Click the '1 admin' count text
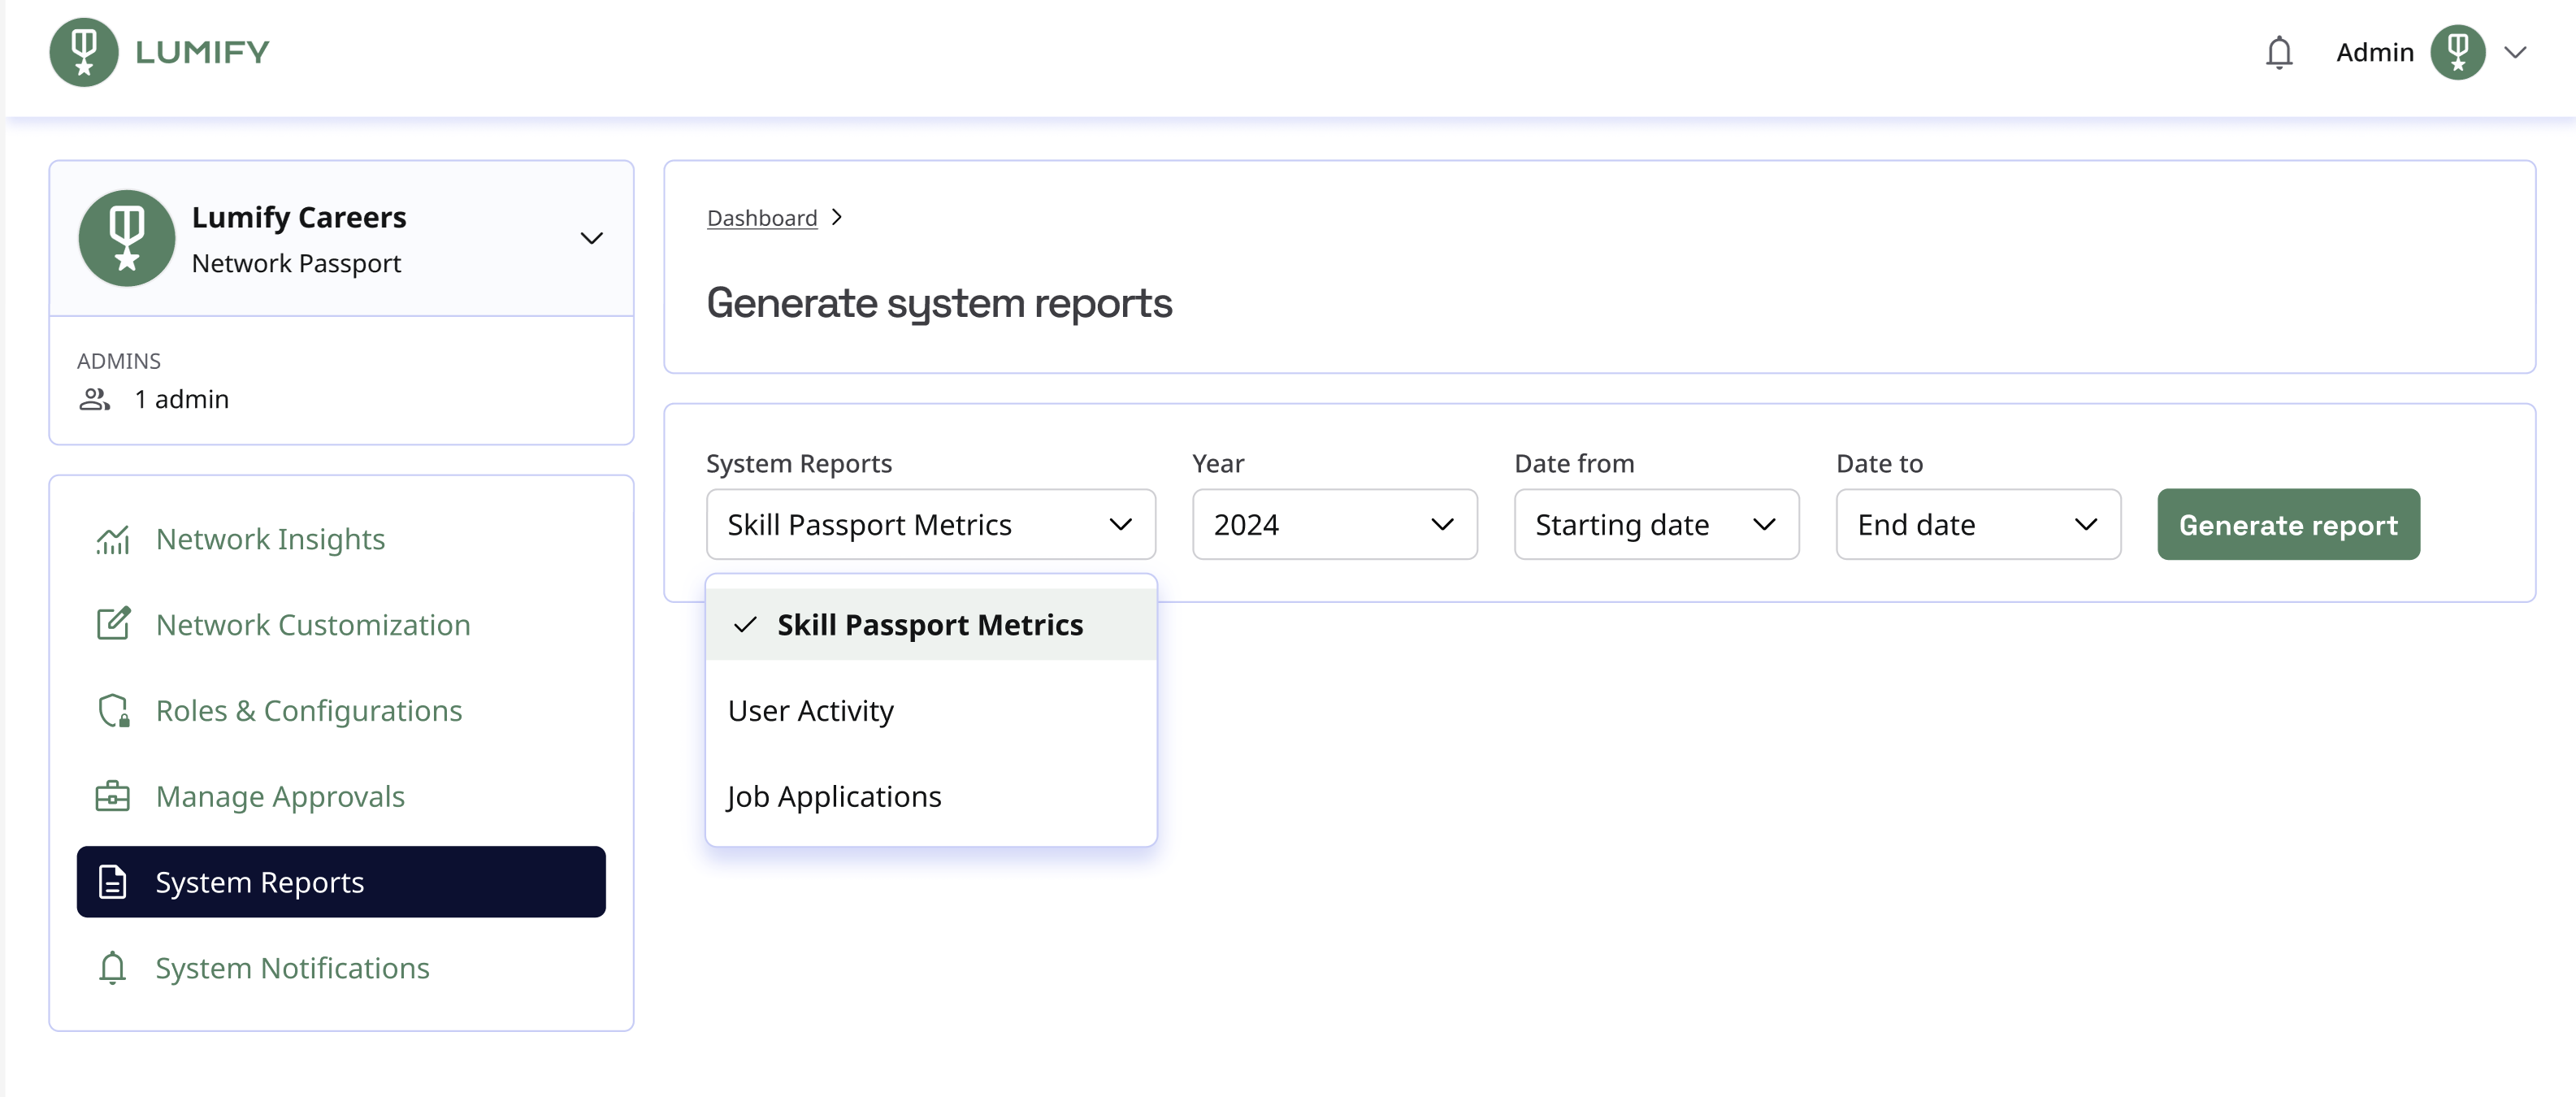 point(182,399)
